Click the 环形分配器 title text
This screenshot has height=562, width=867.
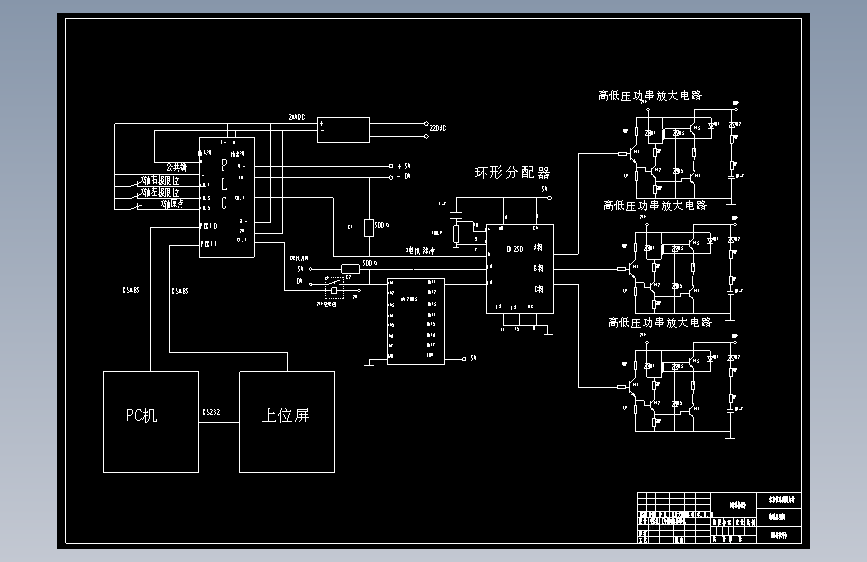click(x=513, y=173)
